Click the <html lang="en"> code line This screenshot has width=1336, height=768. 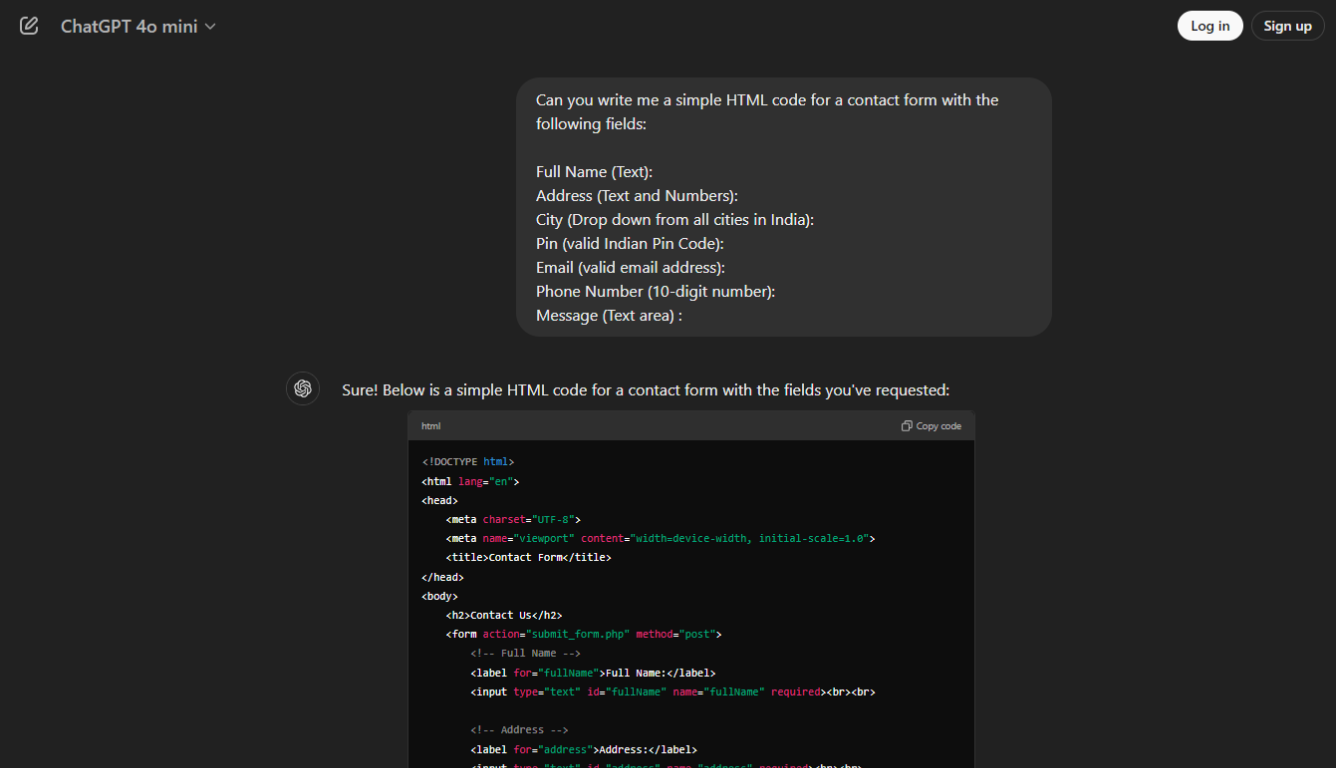[x=471, y=481]
